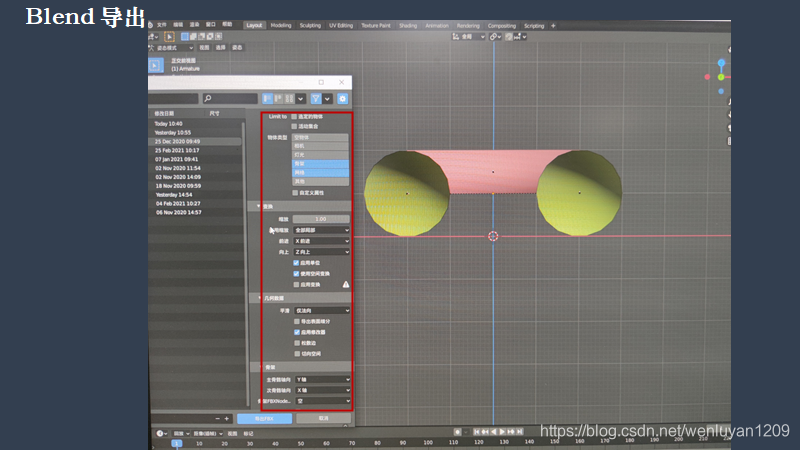The width and height of the screenshot is (800, 450).
Task: Click the extend-selection mode icon
Action: [193, 37]
